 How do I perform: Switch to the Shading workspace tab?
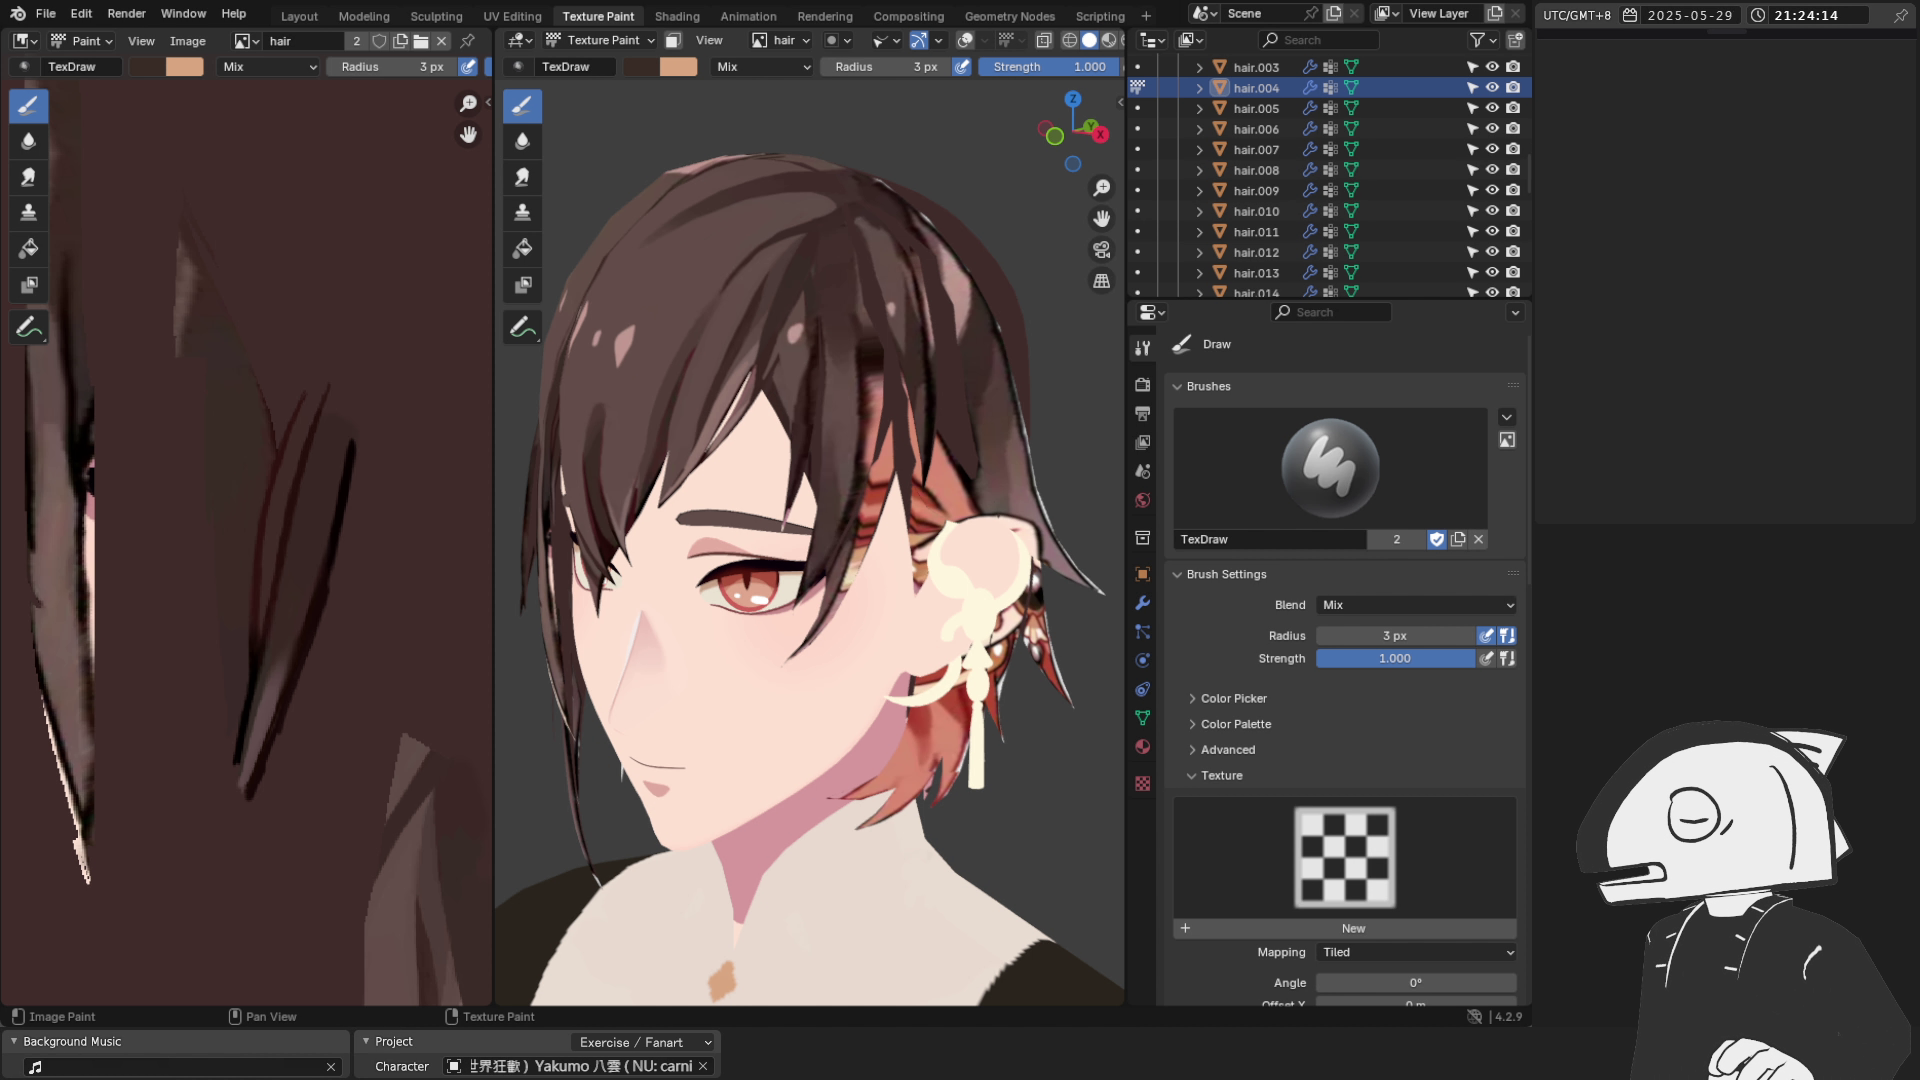pyautogui.click(x=677, y=16)
